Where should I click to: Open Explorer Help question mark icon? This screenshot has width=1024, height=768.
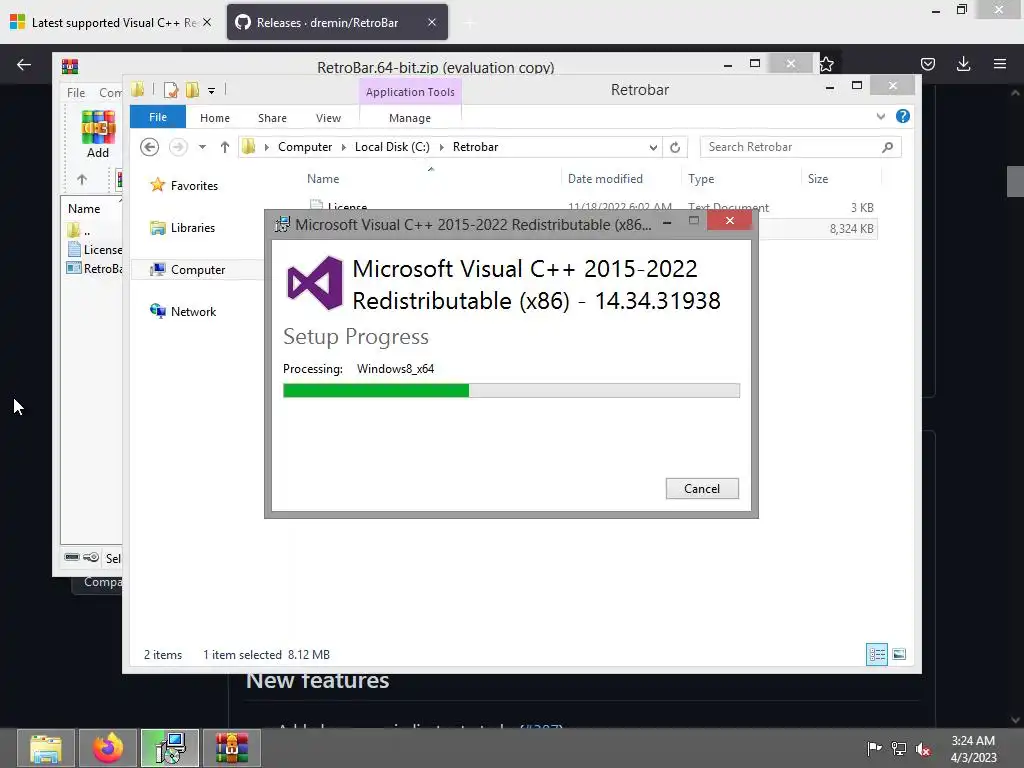[903, 116]
